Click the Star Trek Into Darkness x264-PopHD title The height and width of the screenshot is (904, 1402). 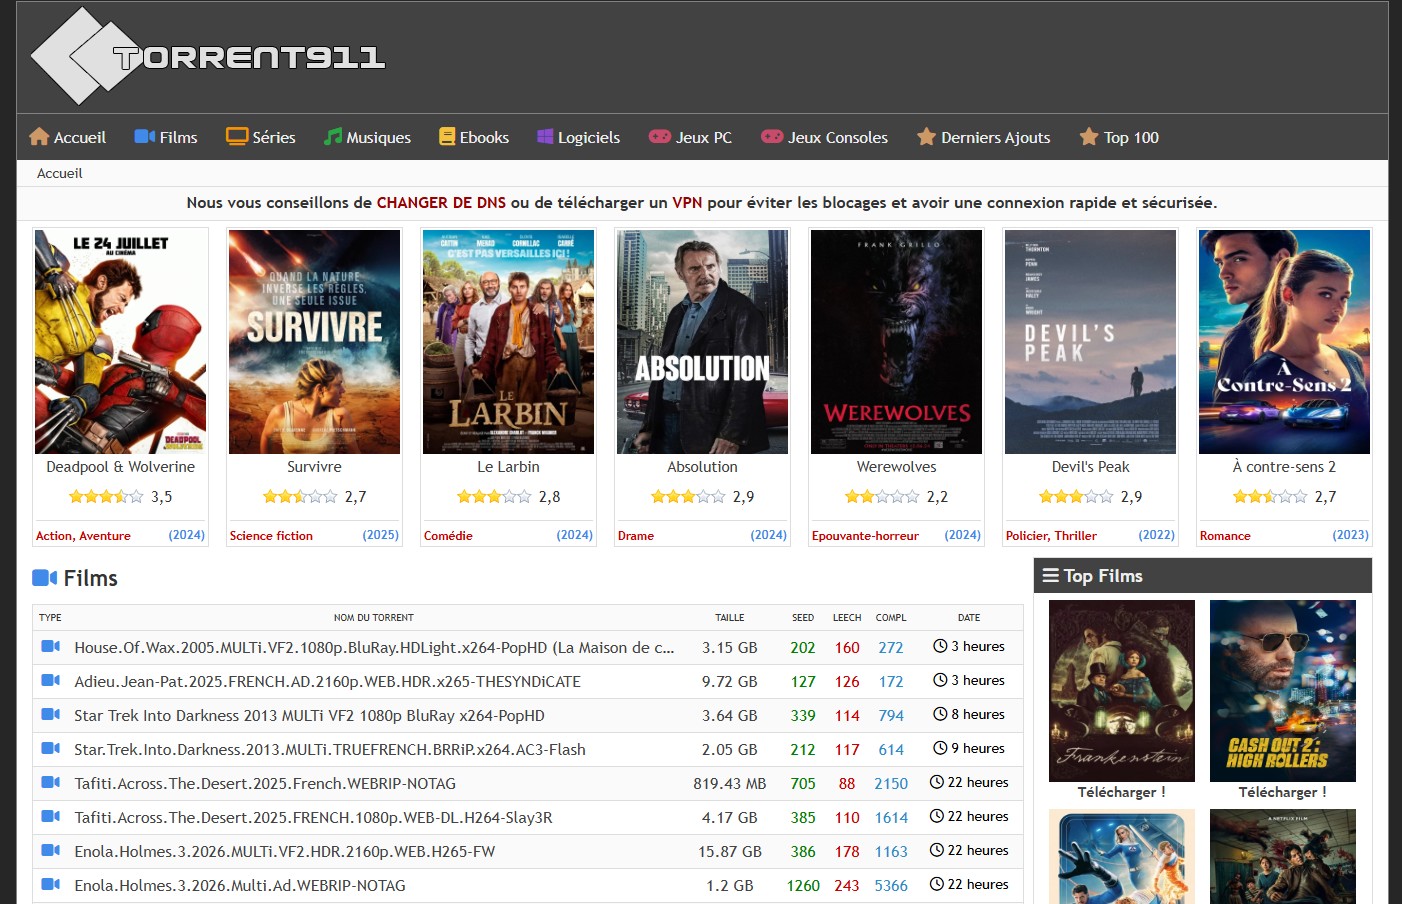309,716
